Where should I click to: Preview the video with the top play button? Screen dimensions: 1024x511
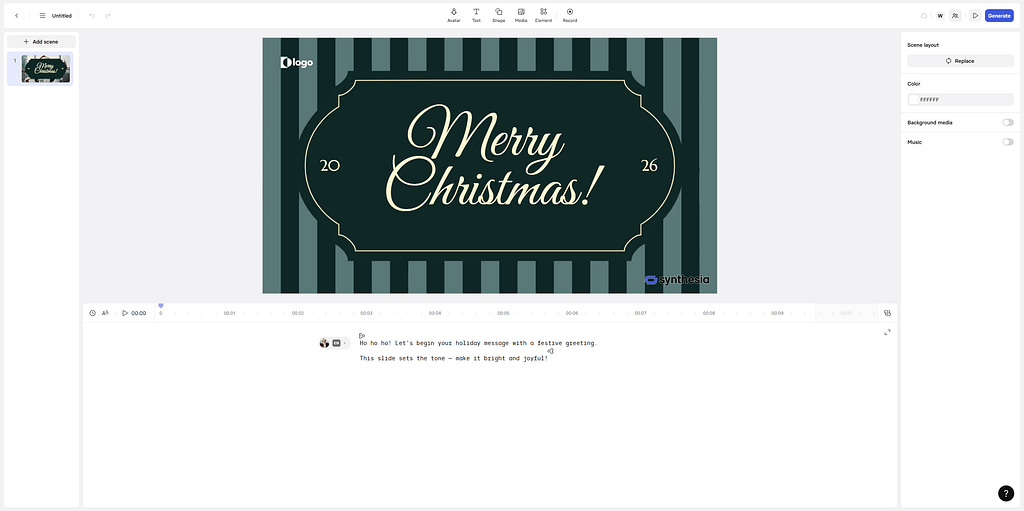pyautogui.click(x=975, y=16)
